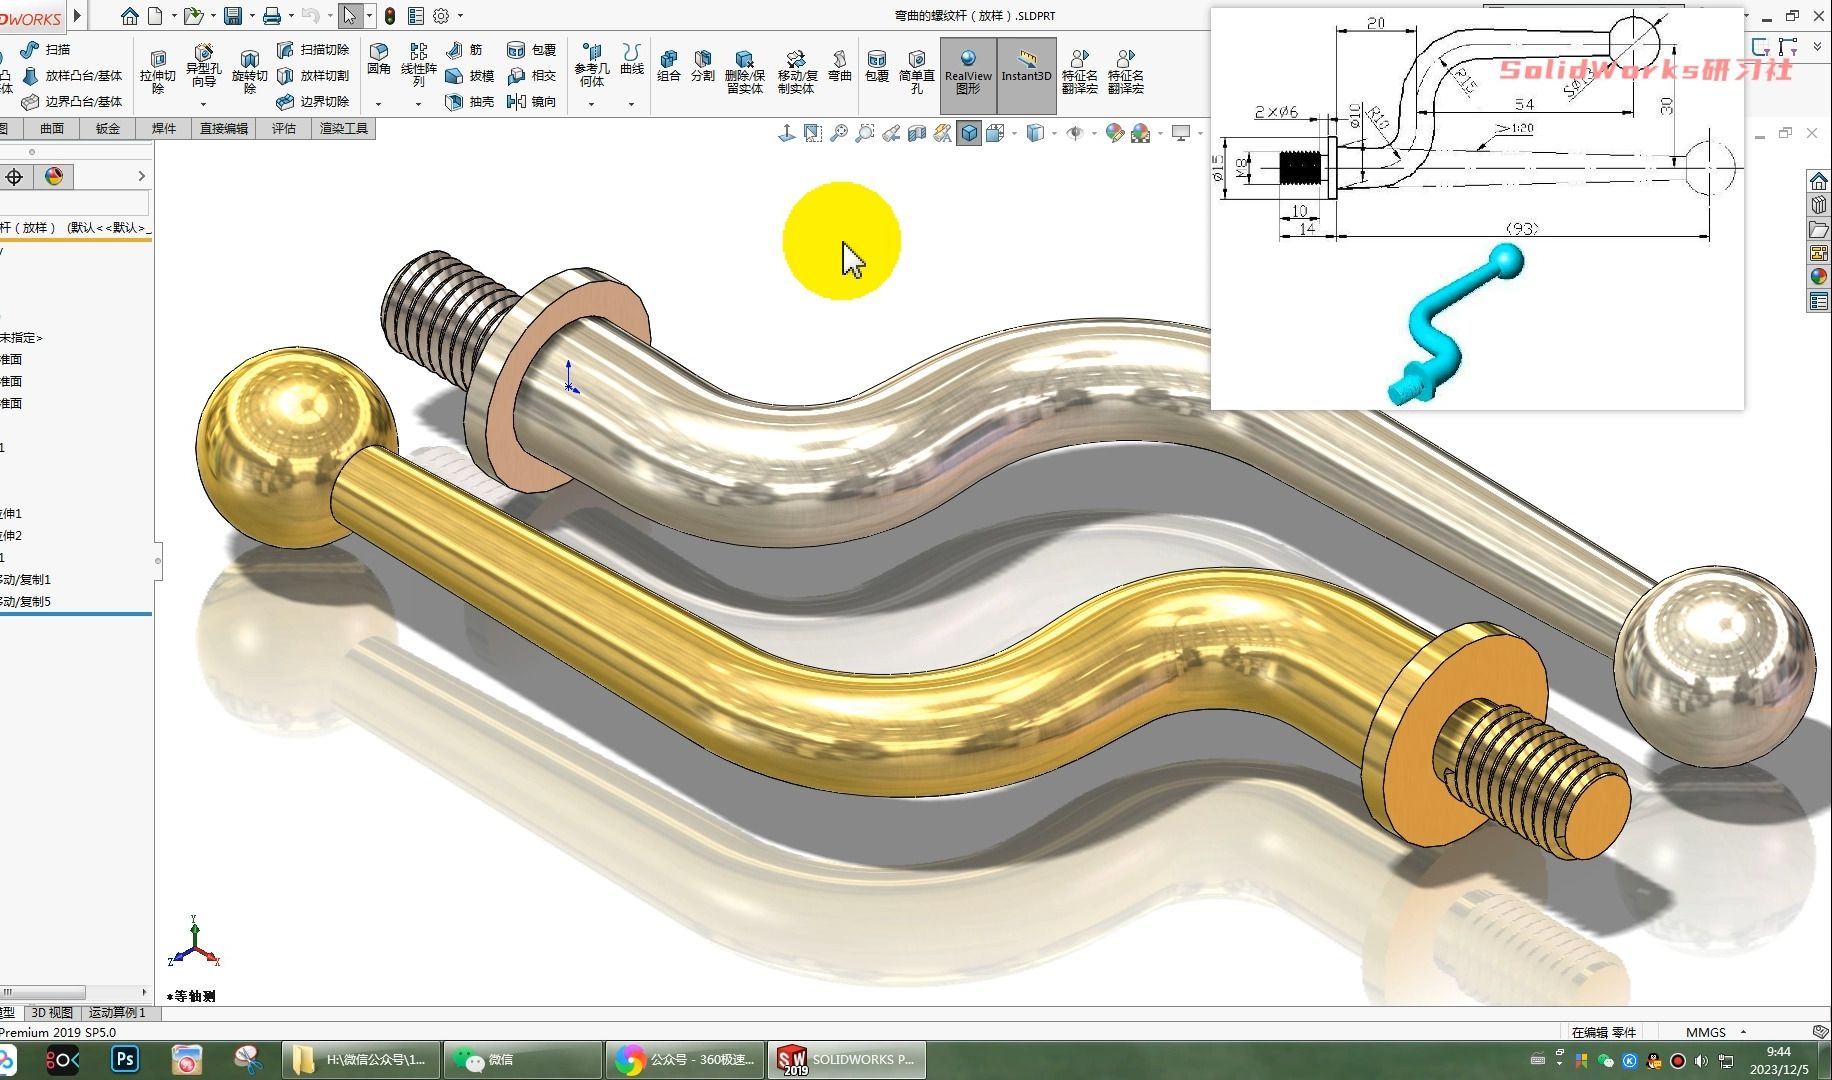
Task: Expand the Hide/Show Items eye dropdown
Action: [x=1094, y=133]
